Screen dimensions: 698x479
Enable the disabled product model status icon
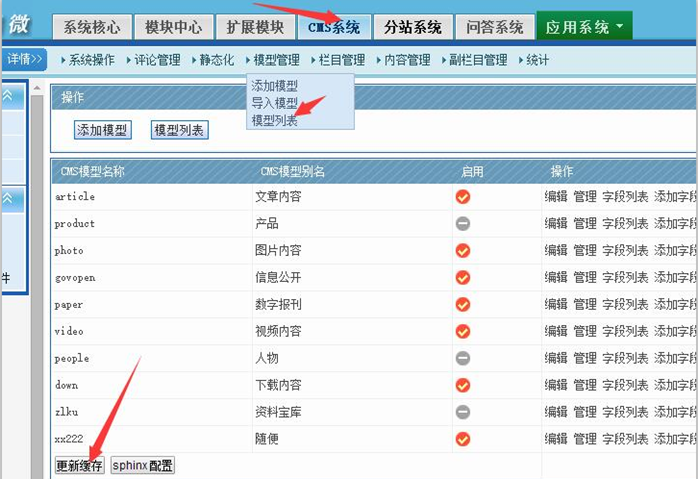click(x=463, y=224)
